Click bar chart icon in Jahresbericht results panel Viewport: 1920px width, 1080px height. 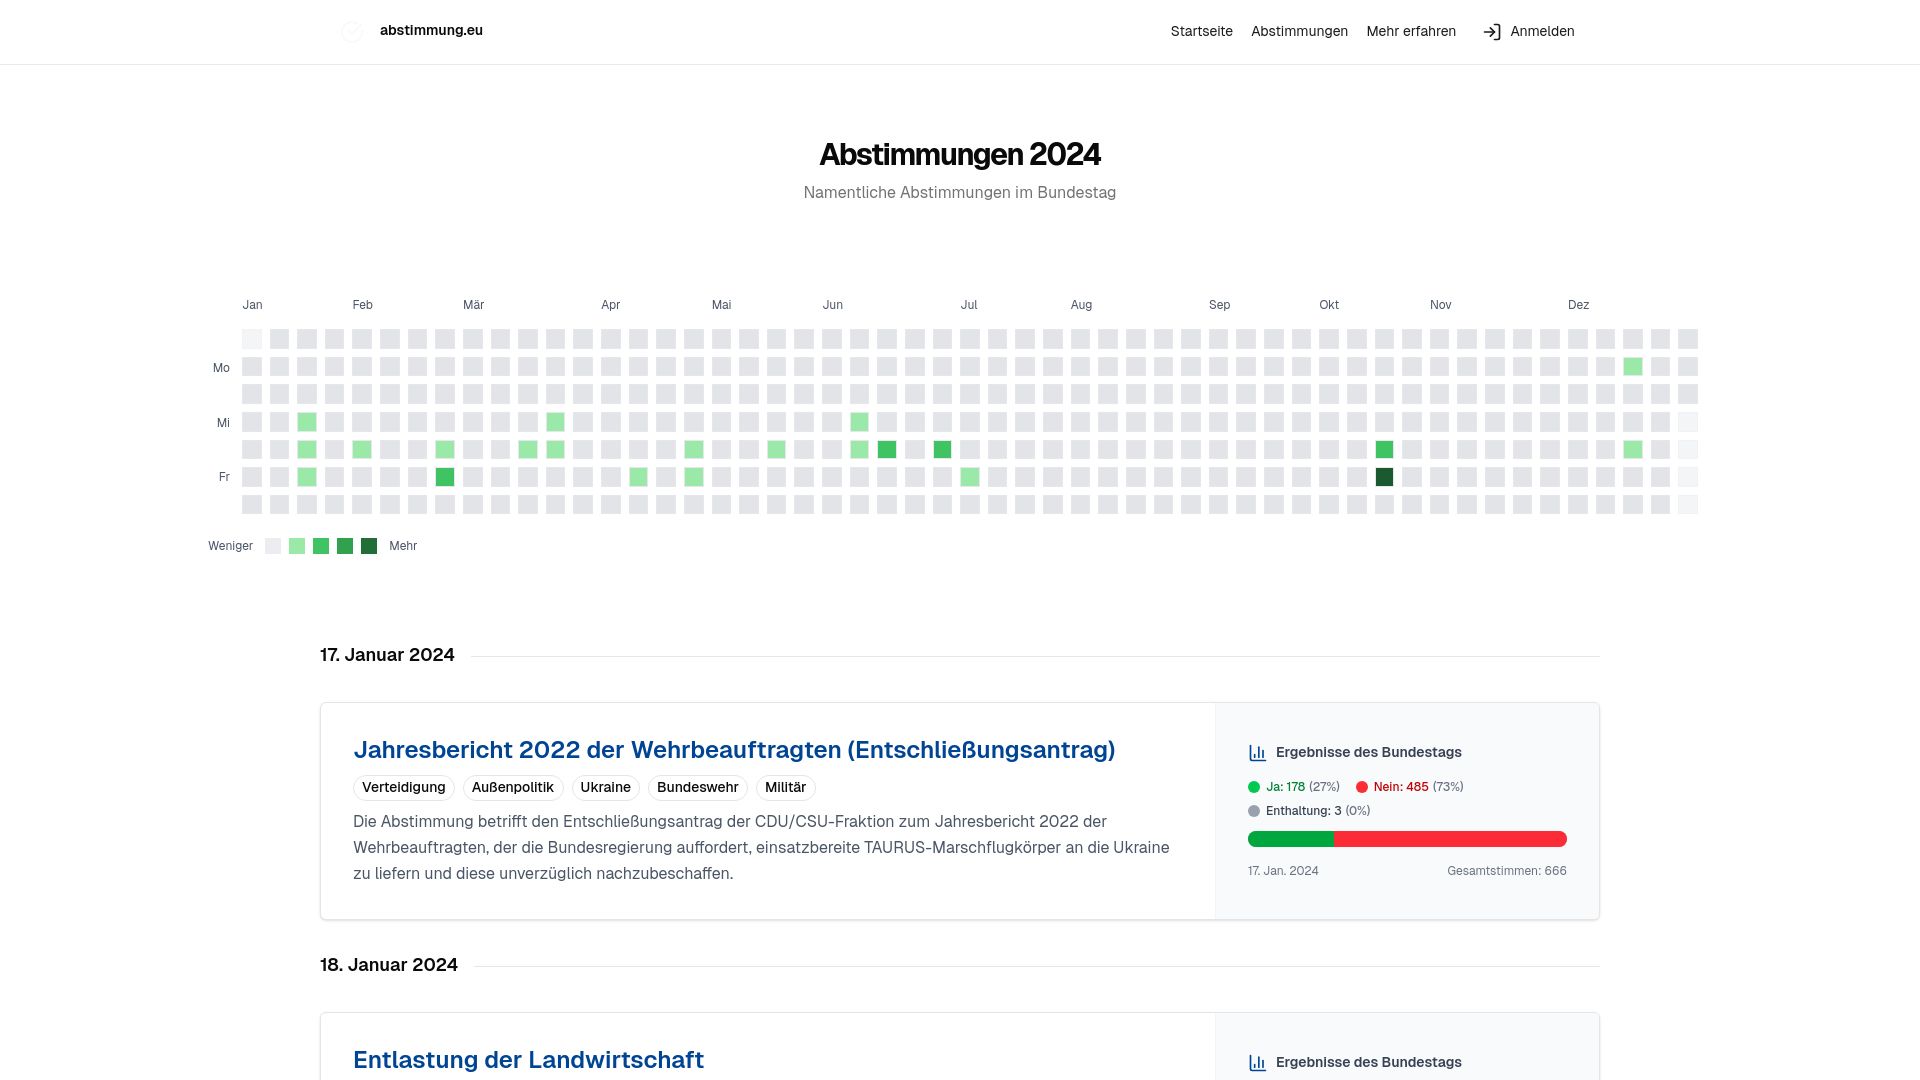point(1258,753)
